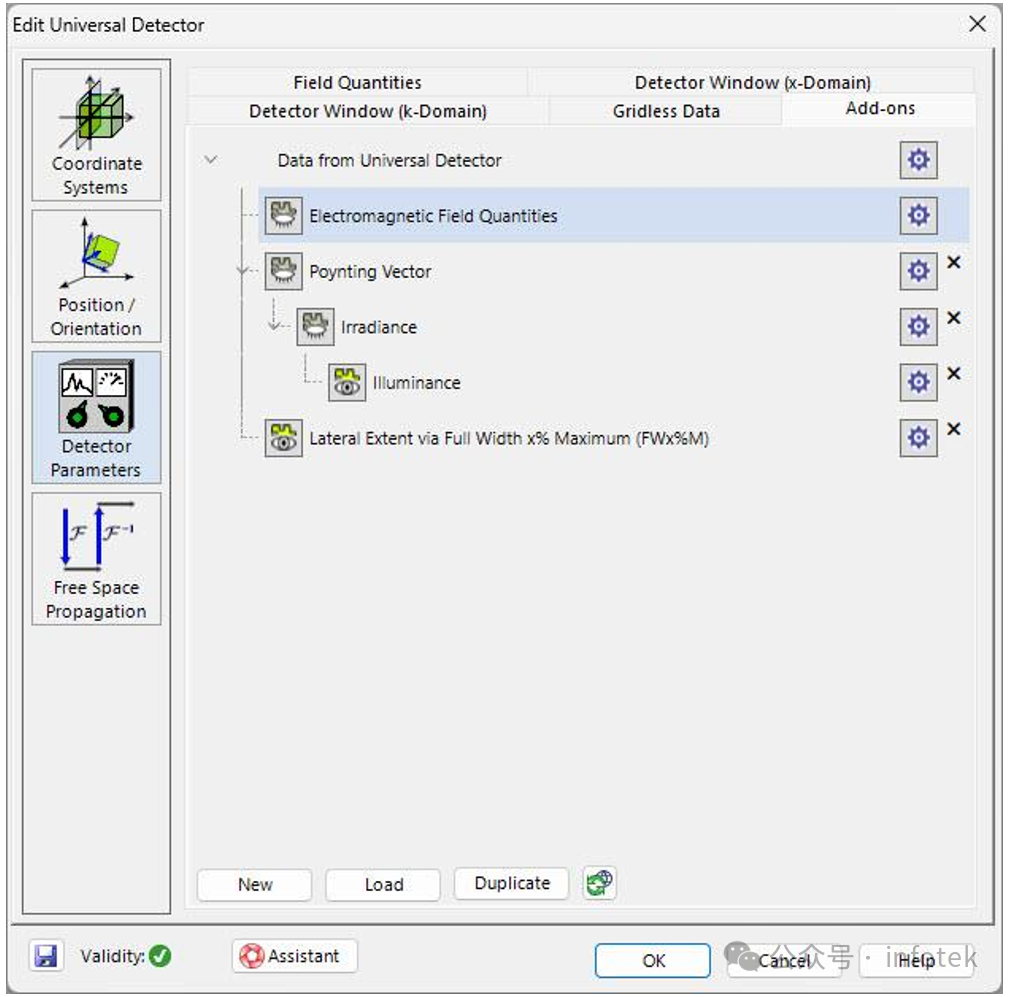
Task: Toggle visibility eye on Illuminance
Action: coord(345,381)
